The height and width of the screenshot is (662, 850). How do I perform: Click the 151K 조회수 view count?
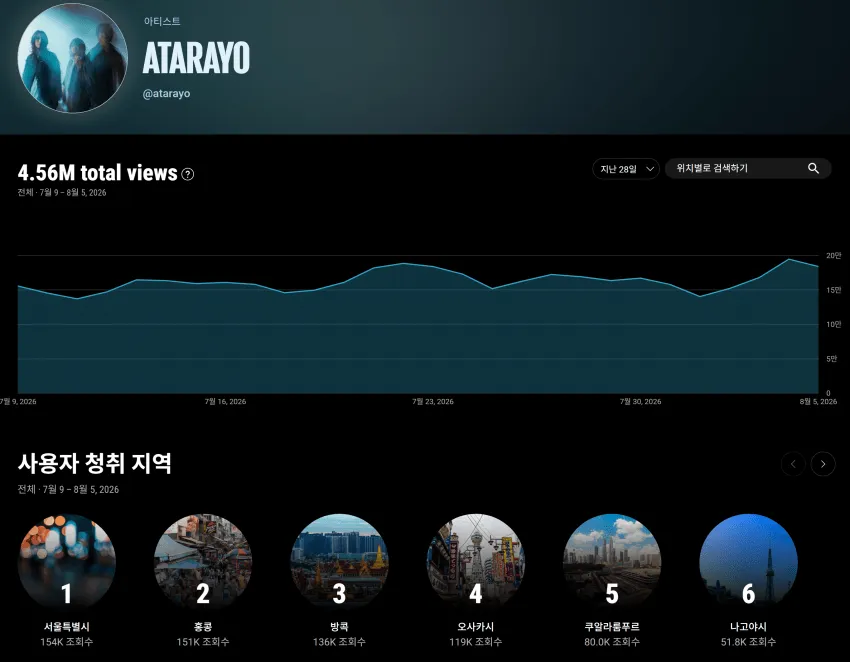point(203,642)
